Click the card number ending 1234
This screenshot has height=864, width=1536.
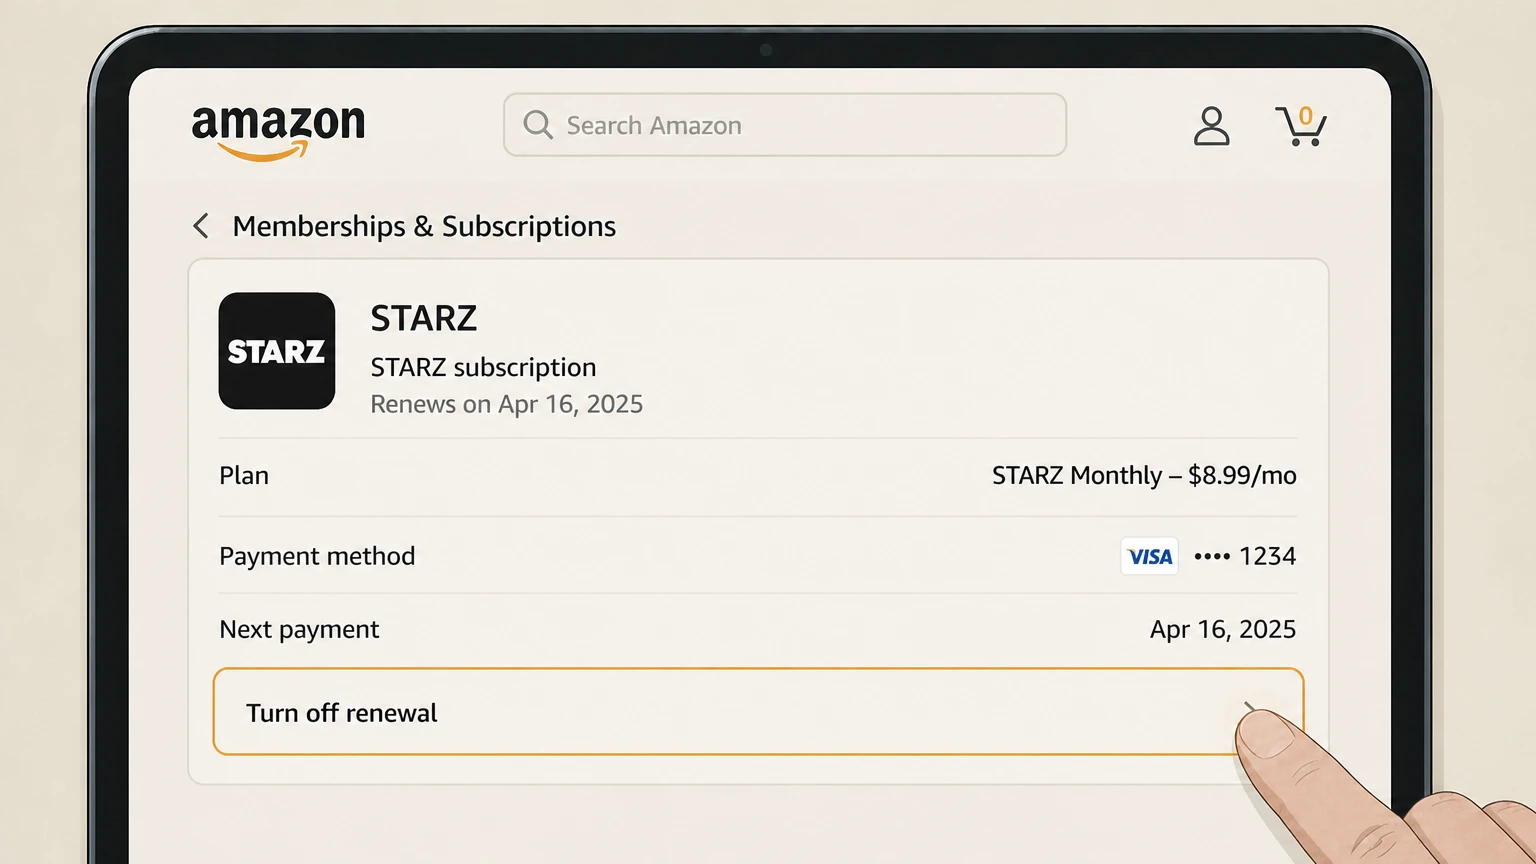[1245, 556]
